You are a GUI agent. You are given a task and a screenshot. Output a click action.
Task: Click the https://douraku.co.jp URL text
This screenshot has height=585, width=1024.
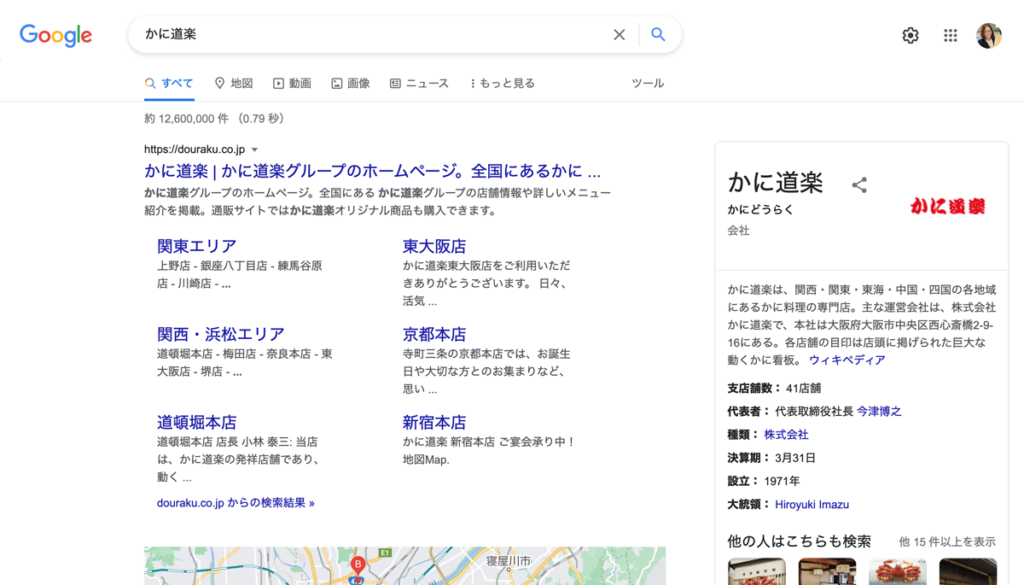tap(195, 150)
